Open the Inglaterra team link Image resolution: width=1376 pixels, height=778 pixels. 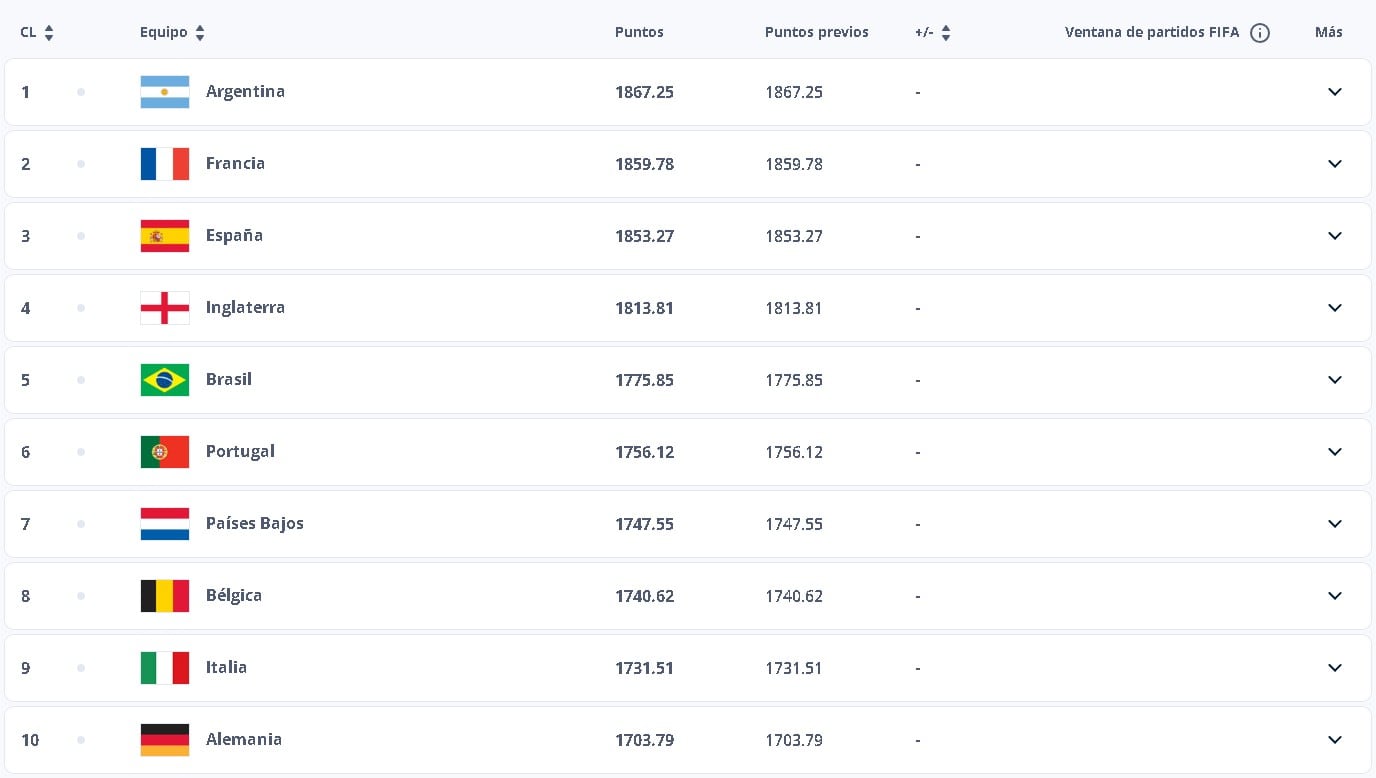coord(245,308)
